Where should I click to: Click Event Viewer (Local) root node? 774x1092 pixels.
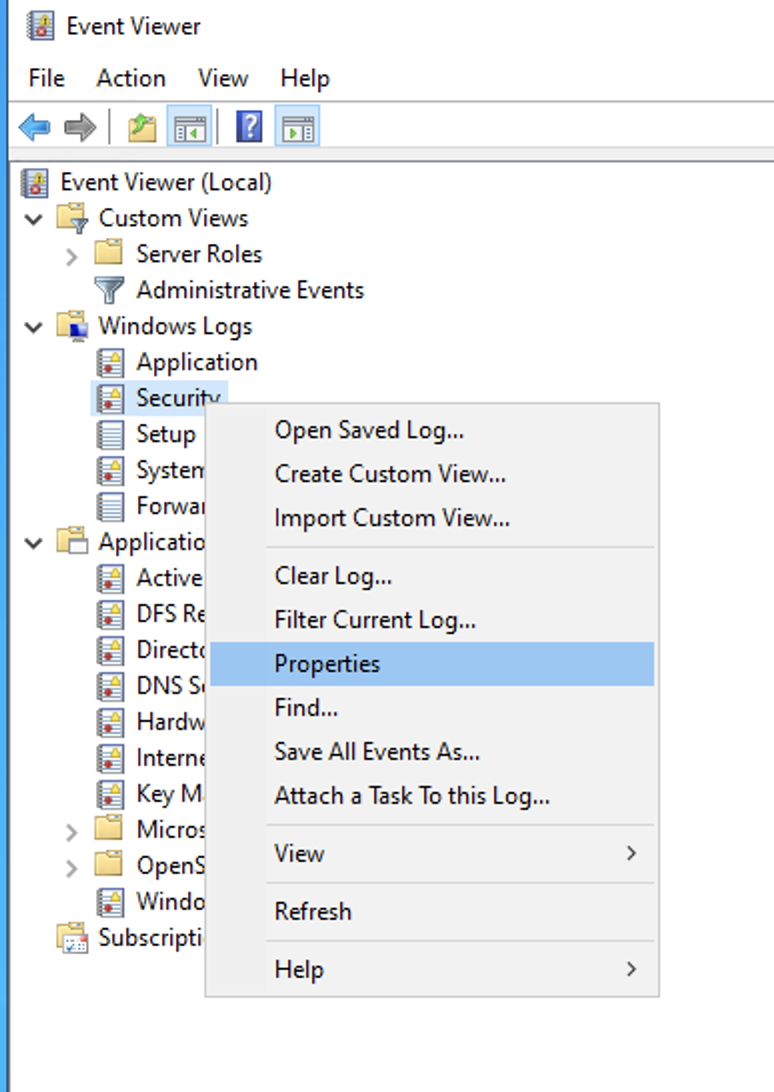click(165, 182)
